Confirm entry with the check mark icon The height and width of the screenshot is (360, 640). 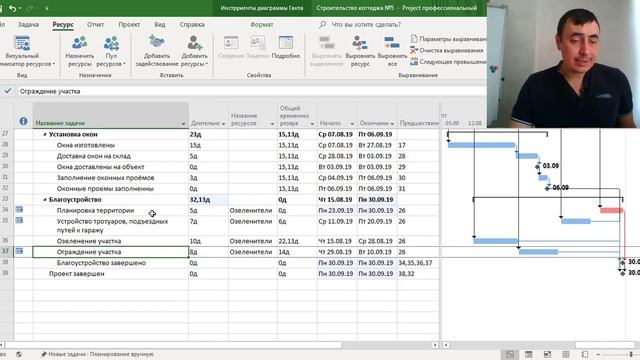pos(7,91)
